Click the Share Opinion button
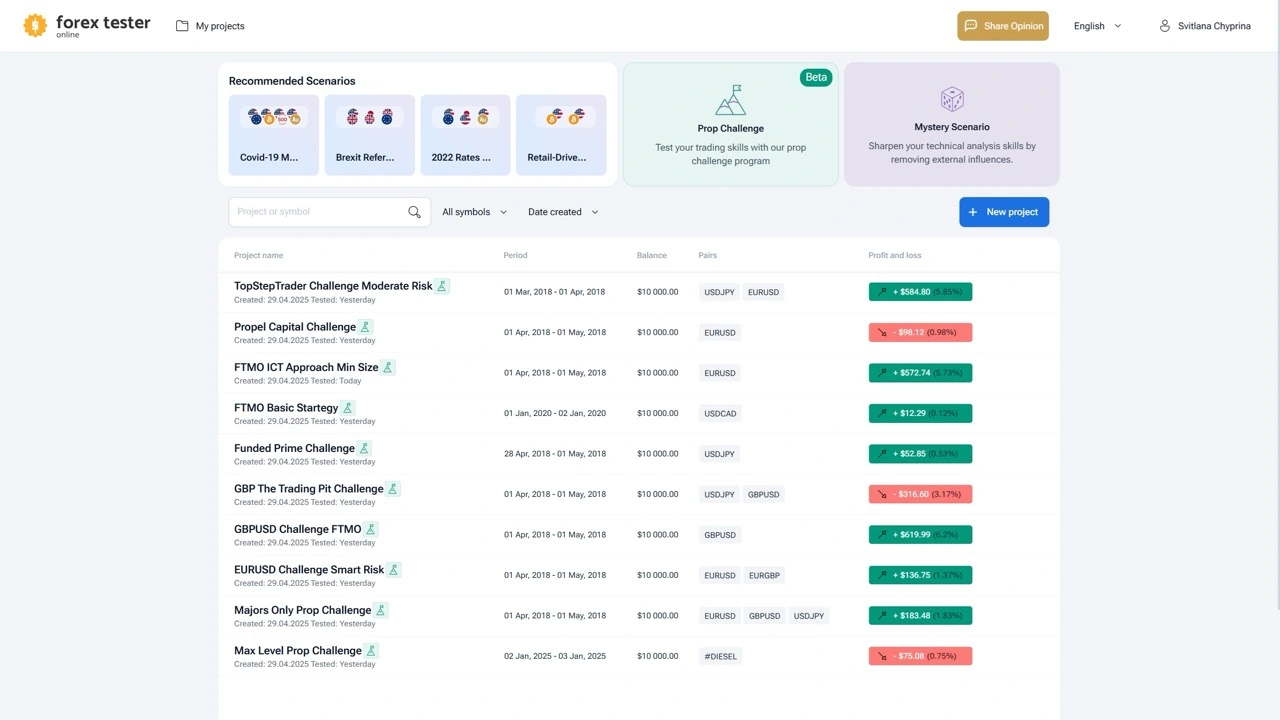 (1002, 26)
